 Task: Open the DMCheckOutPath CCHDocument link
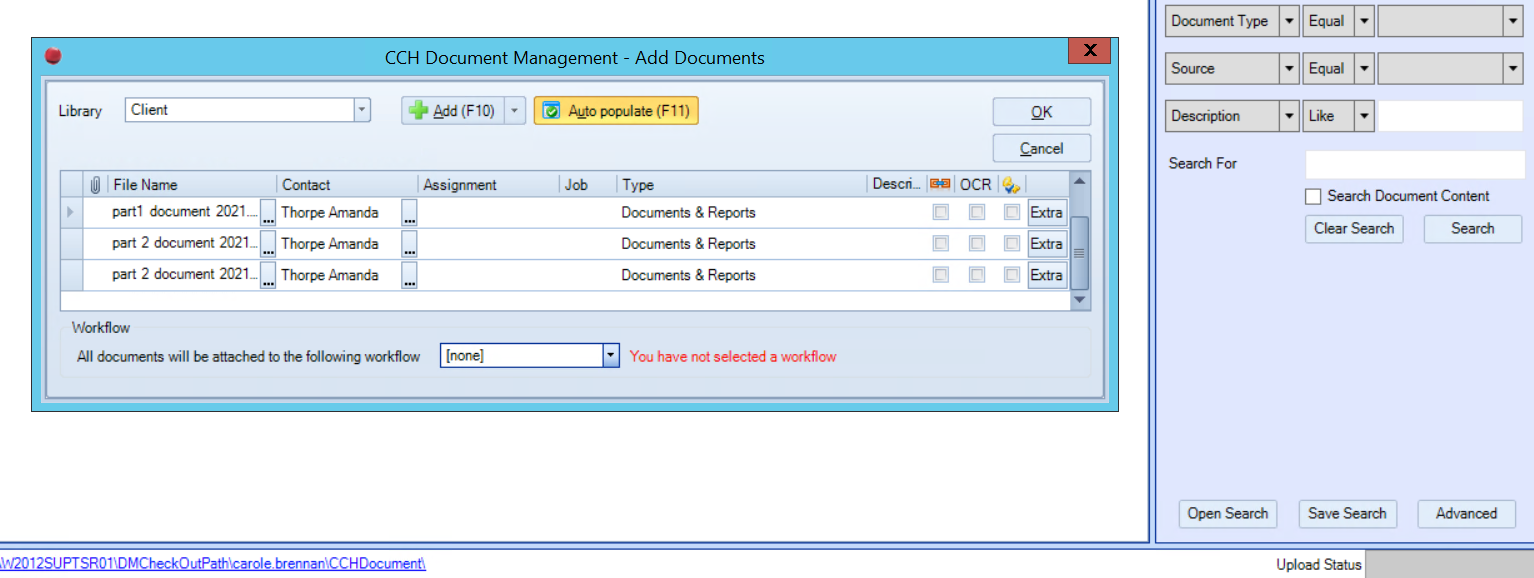tap(213, 564)
